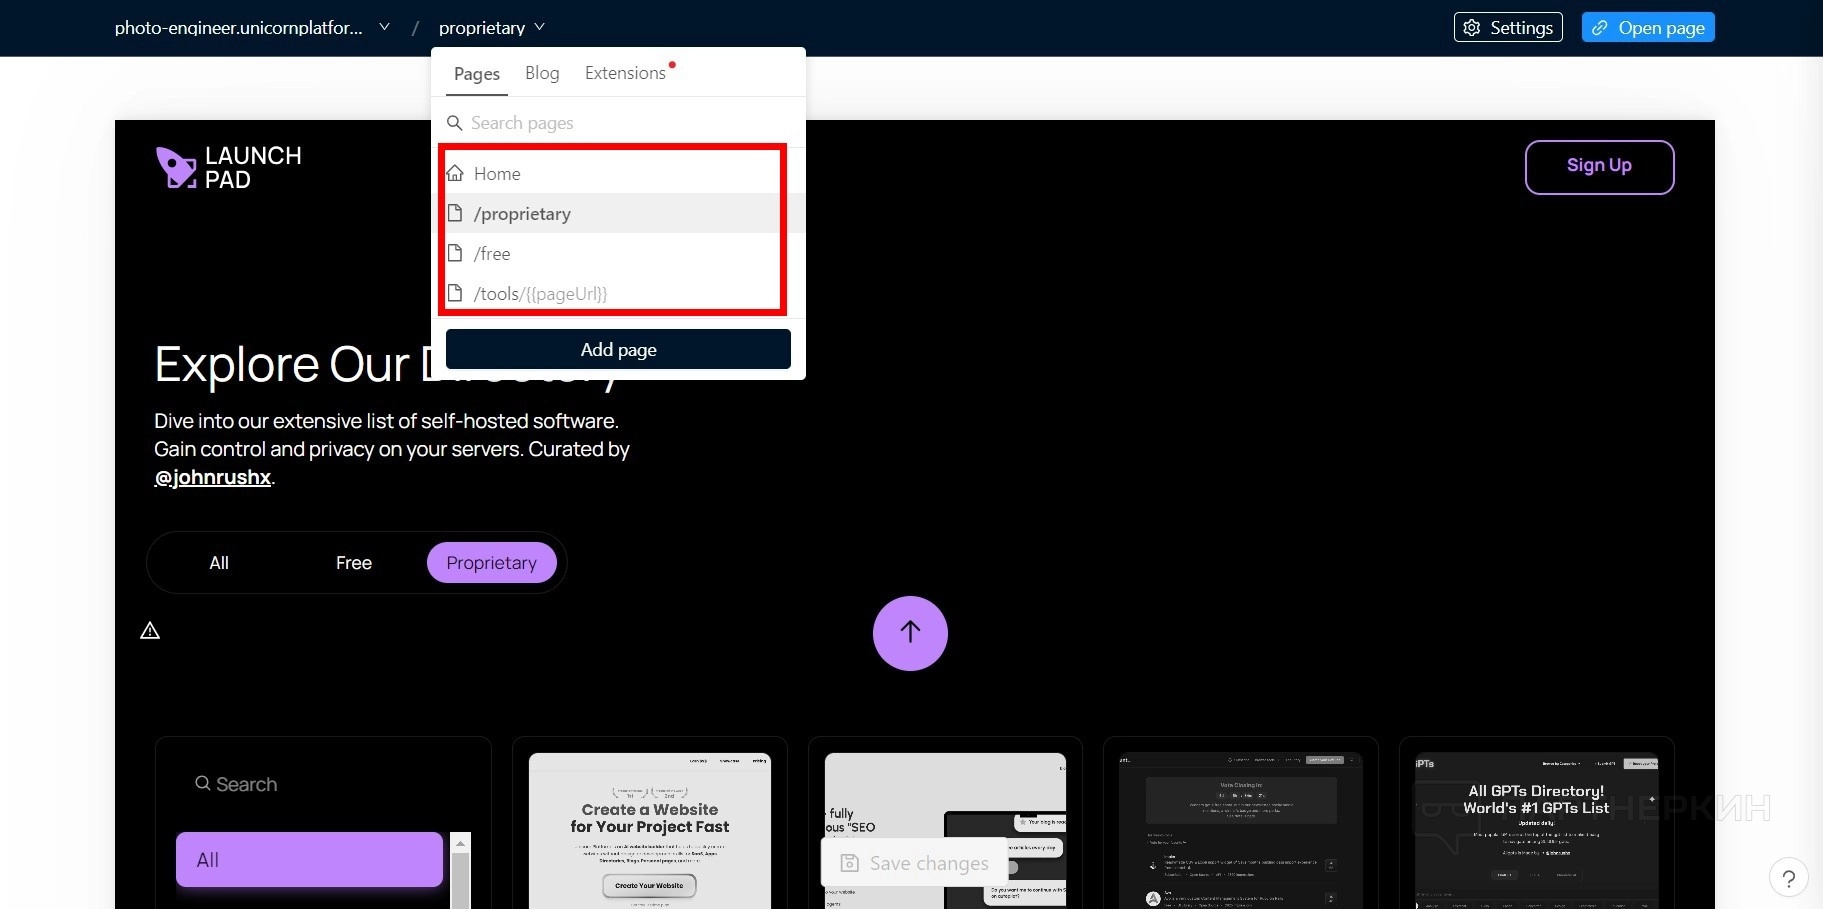Open the All GPTs Directory card thumbnail
The image size is (1823, 909).
coord(1537,830)
